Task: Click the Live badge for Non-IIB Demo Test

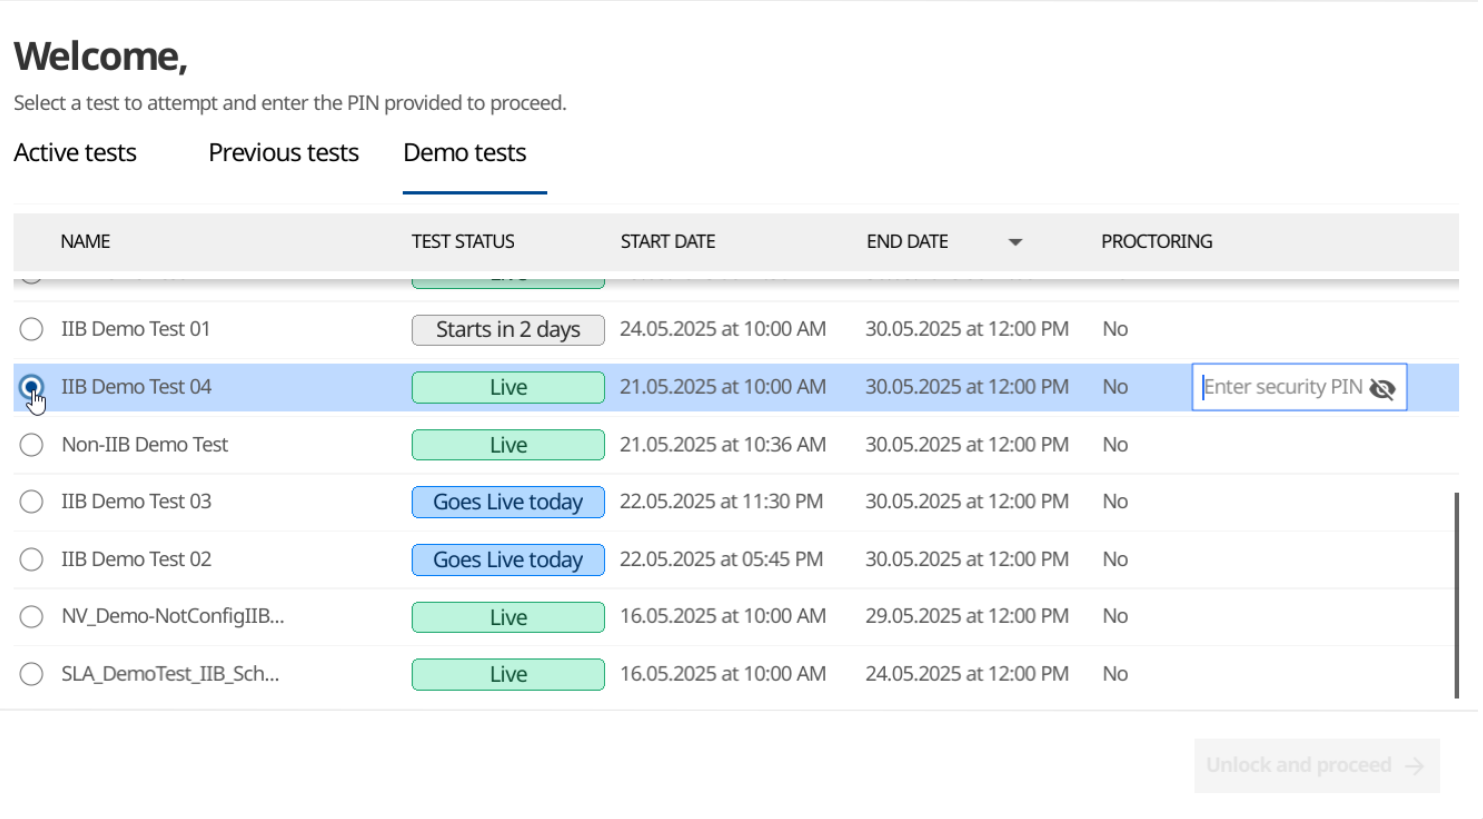Action: point(508,444)
